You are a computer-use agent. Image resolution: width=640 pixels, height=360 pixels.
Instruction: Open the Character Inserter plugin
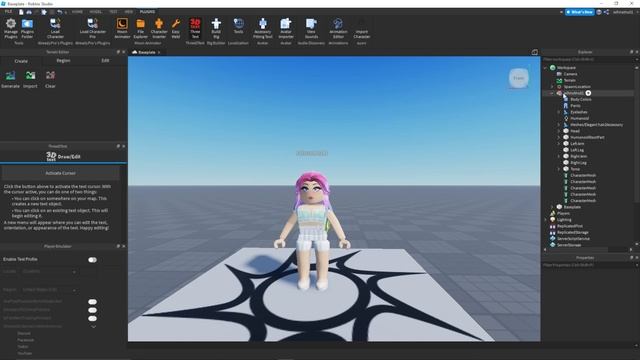(159, 28)
